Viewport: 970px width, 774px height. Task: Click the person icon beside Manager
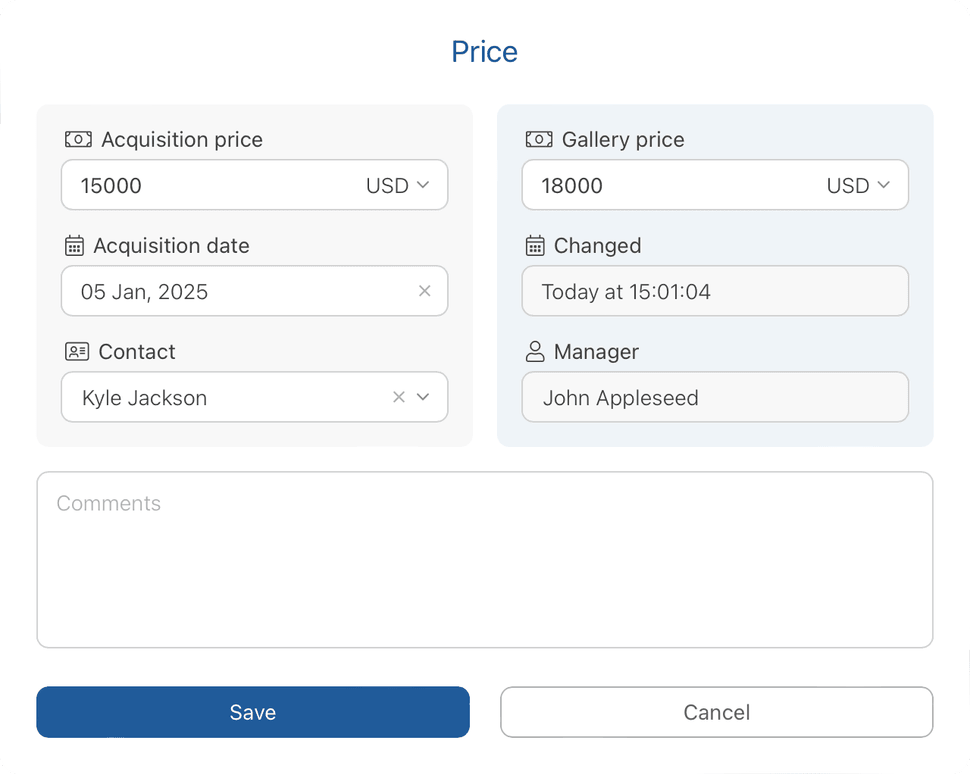click(535, 351)
